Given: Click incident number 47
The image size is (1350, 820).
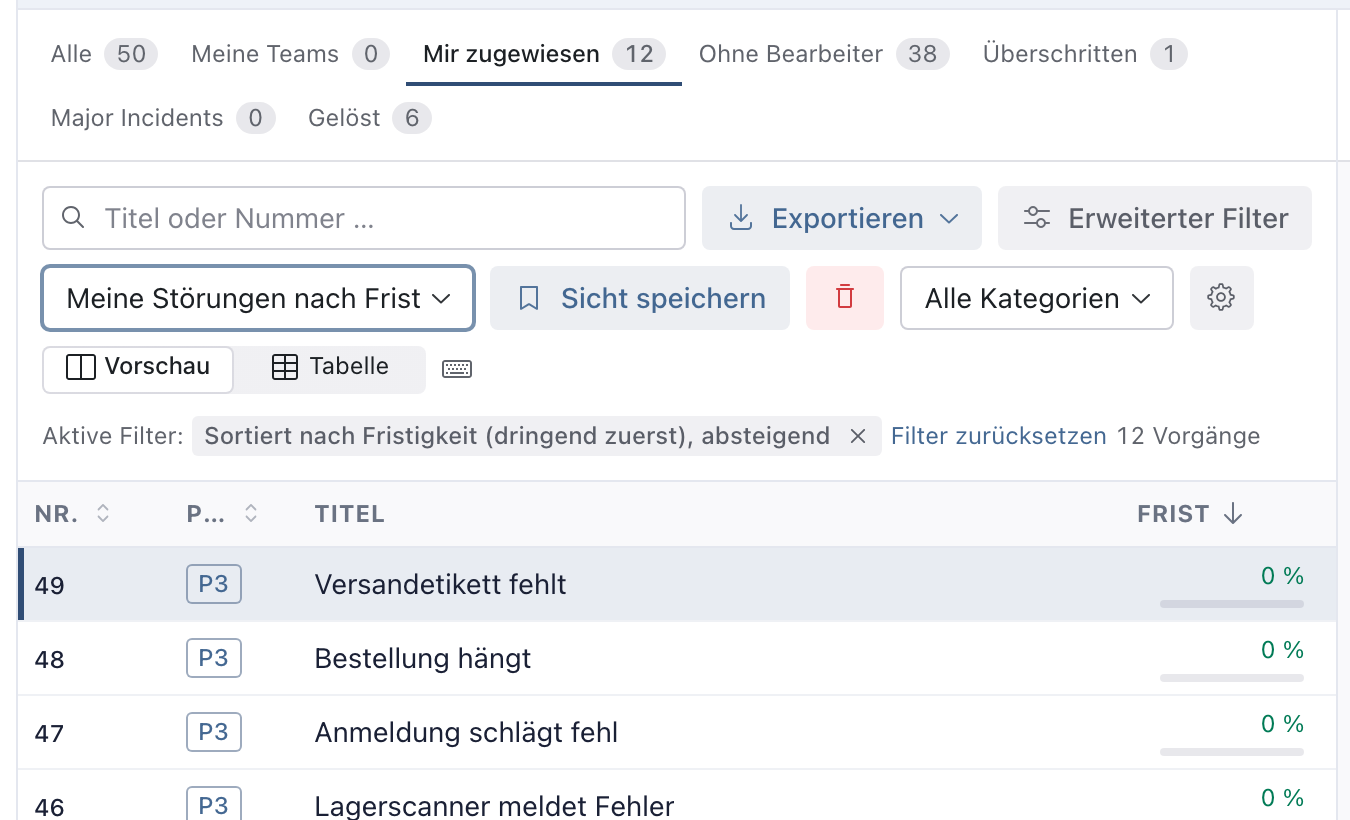Looking at the screenshot, I should tap(49, 733).
